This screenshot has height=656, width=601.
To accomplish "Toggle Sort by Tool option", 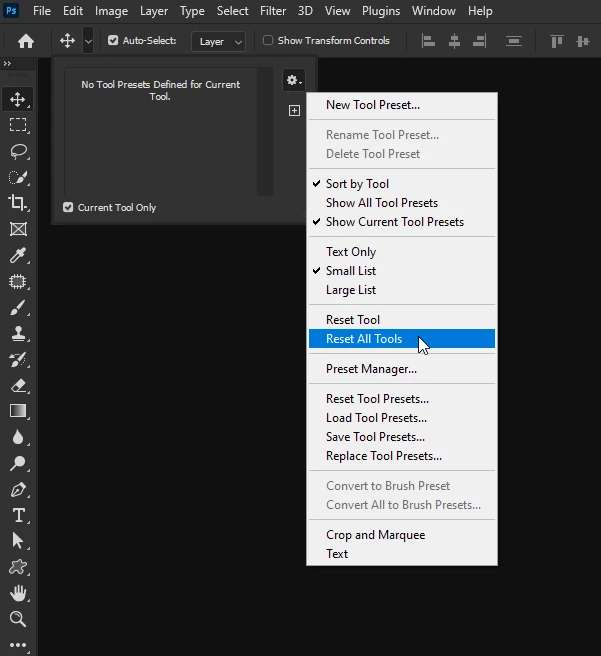I will click(357, 184).
